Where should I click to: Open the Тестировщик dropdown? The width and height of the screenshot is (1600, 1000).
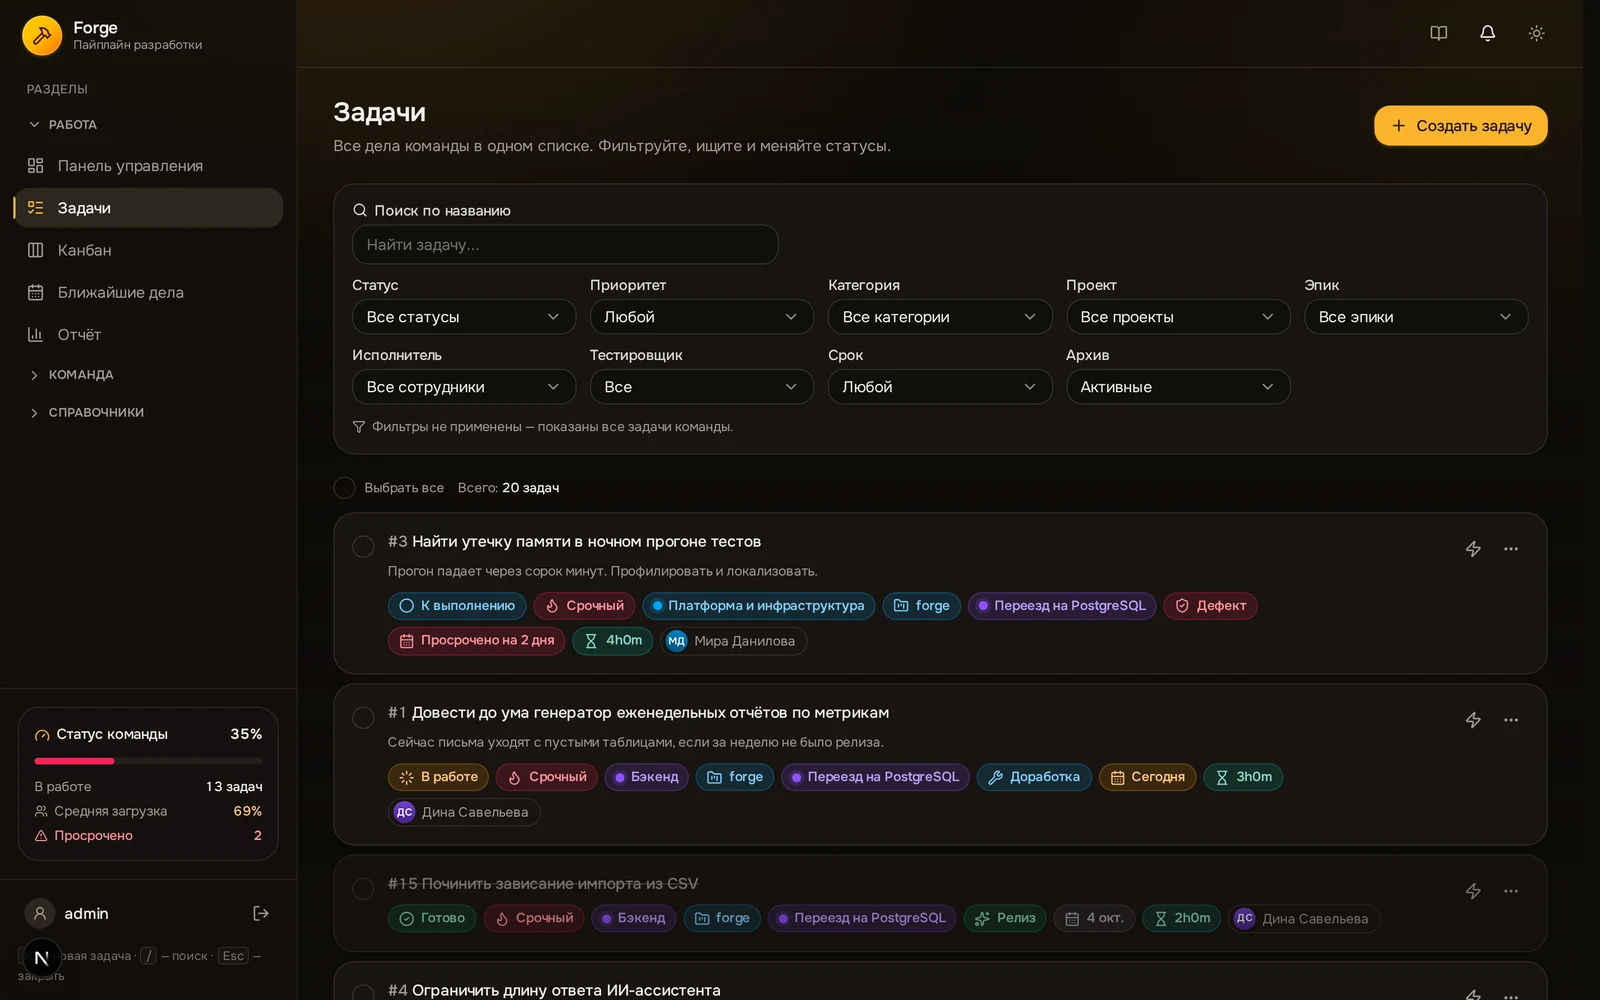(x=702, y=387)
